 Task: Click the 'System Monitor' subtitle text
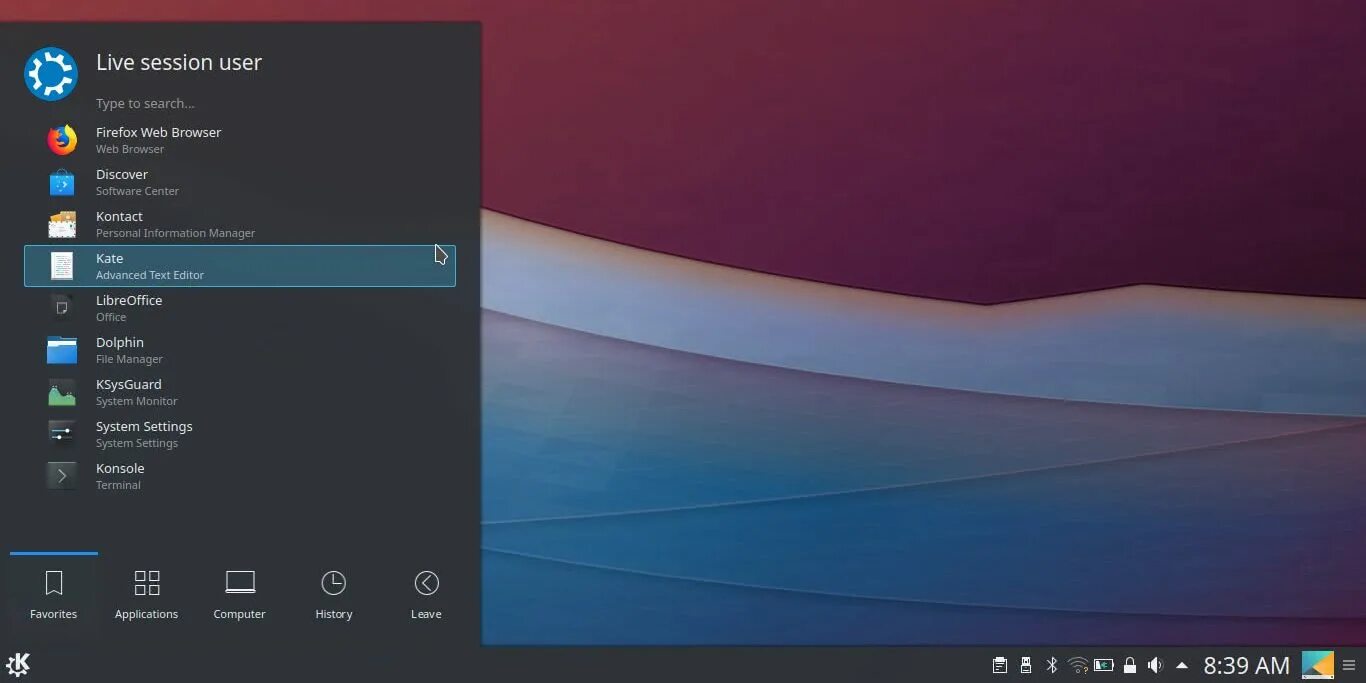click(x=136, y=401)
